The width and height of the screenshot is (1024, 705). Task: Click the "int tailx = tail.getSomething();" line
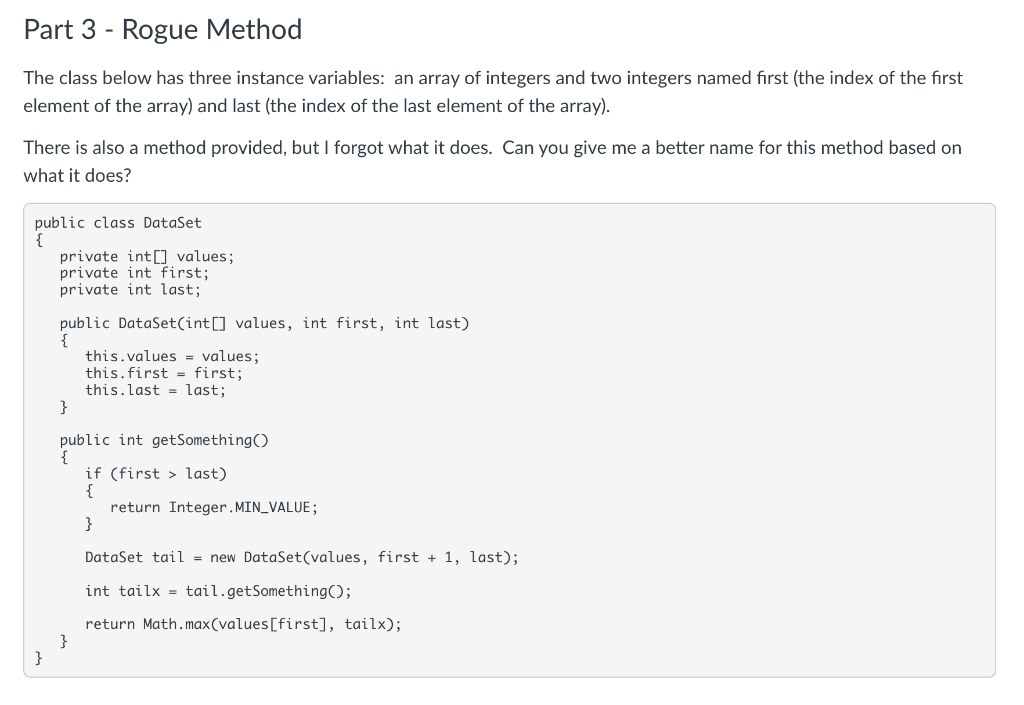218,590
